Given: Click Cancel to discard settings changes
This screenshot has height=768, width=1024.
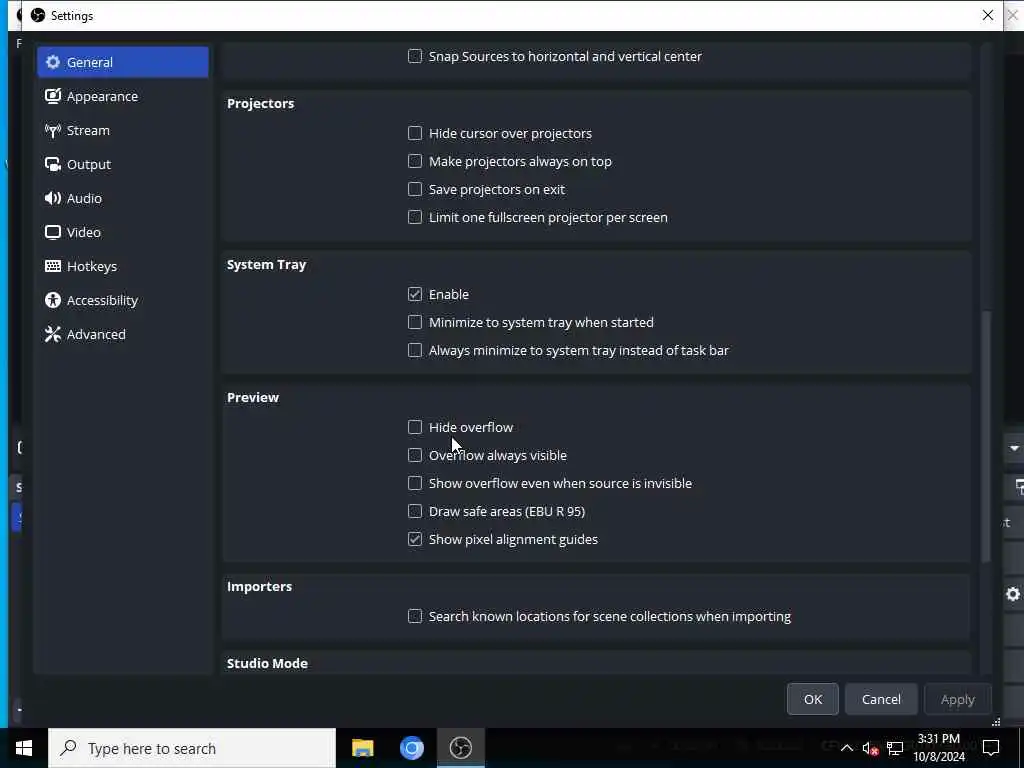Looking at the screenshot, I should pyautogui.click(x=881, y=699).
